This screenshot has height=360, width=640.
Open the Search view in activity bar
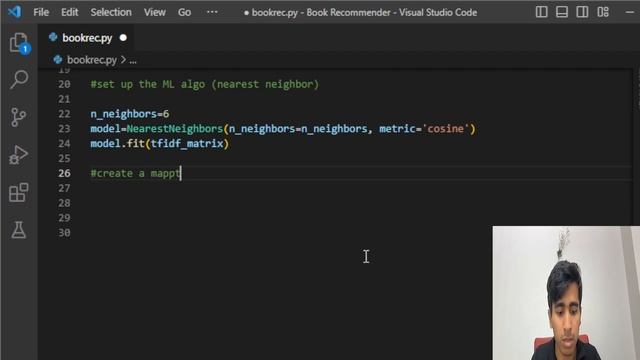pyautogui.click(x=19, y=79)
